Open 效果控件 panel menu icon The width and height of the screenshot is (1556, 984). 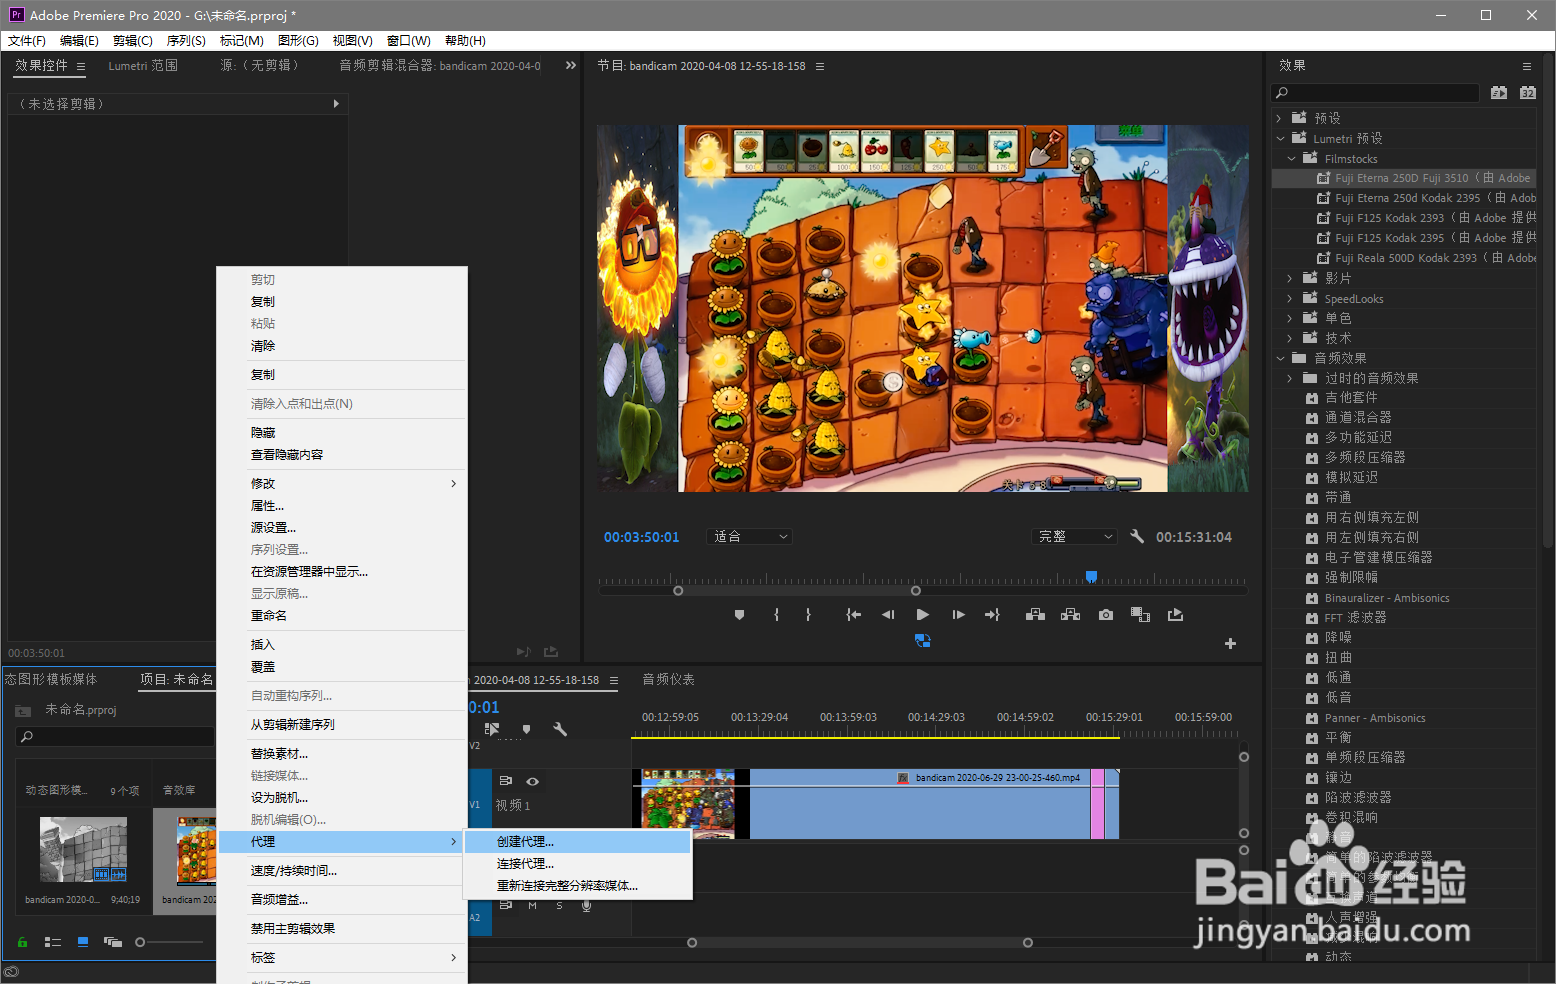point(81,66)
